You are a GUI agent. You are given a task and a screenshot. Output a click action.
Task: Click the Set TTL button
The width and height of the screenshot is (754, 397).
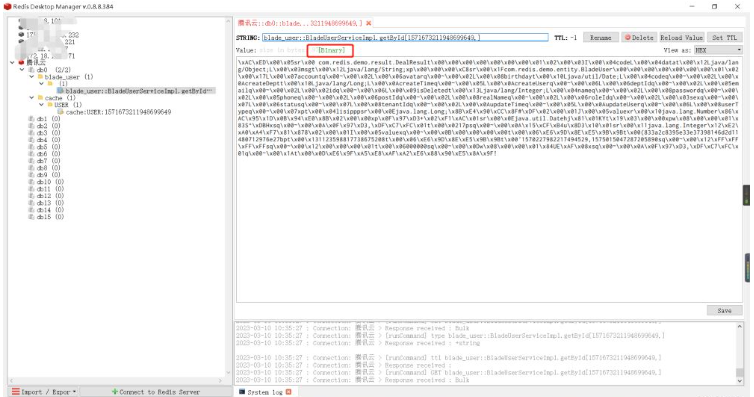tap(724, 37)
